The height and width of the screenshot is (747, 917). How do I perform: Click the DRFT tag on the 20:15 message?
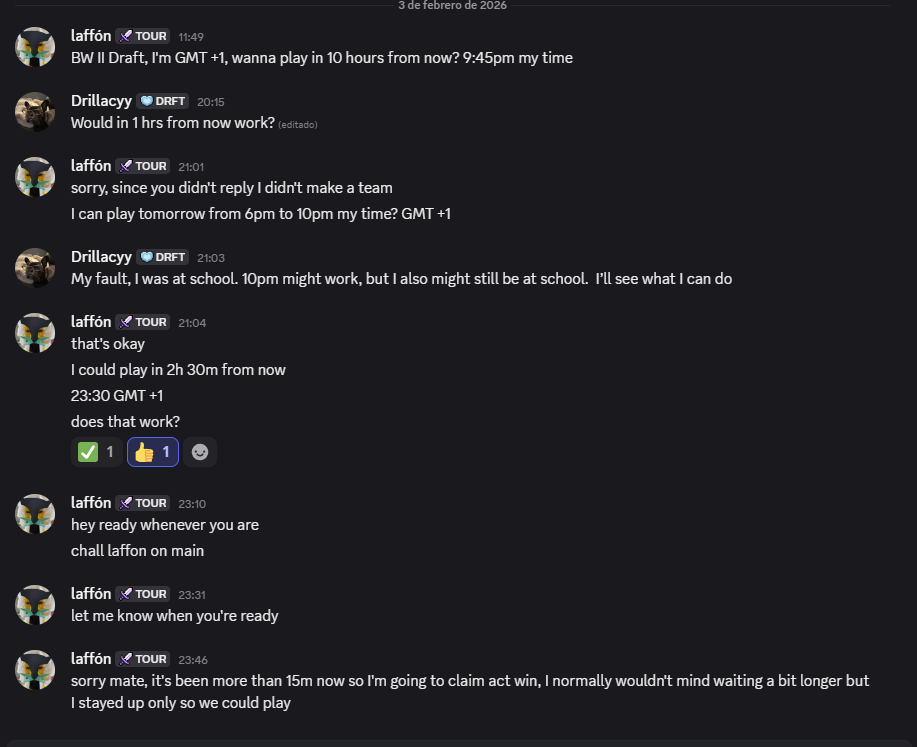(162, 101)
